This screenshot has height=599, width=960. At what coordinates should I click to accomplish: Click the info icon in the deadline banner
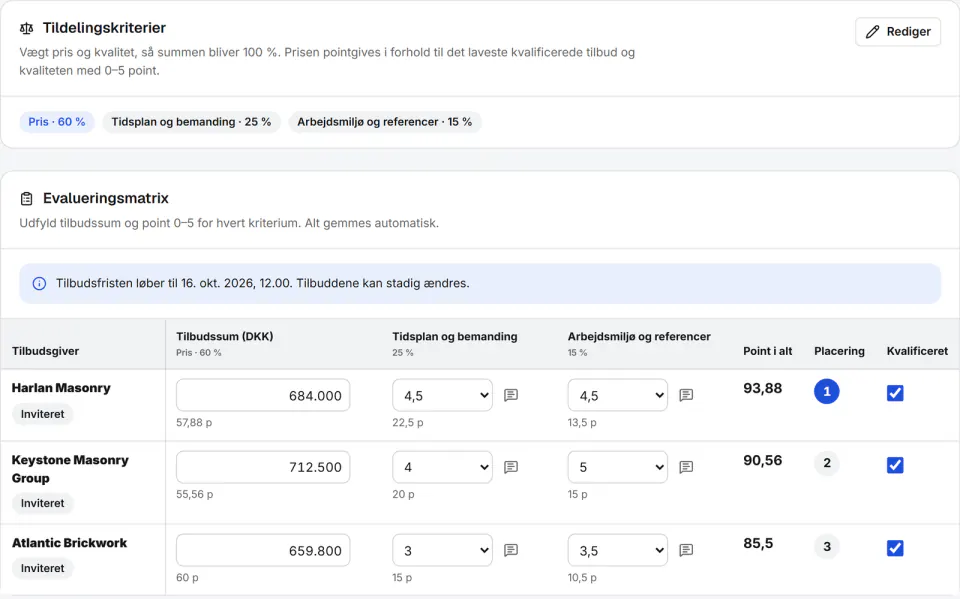(x=39, y=284)
